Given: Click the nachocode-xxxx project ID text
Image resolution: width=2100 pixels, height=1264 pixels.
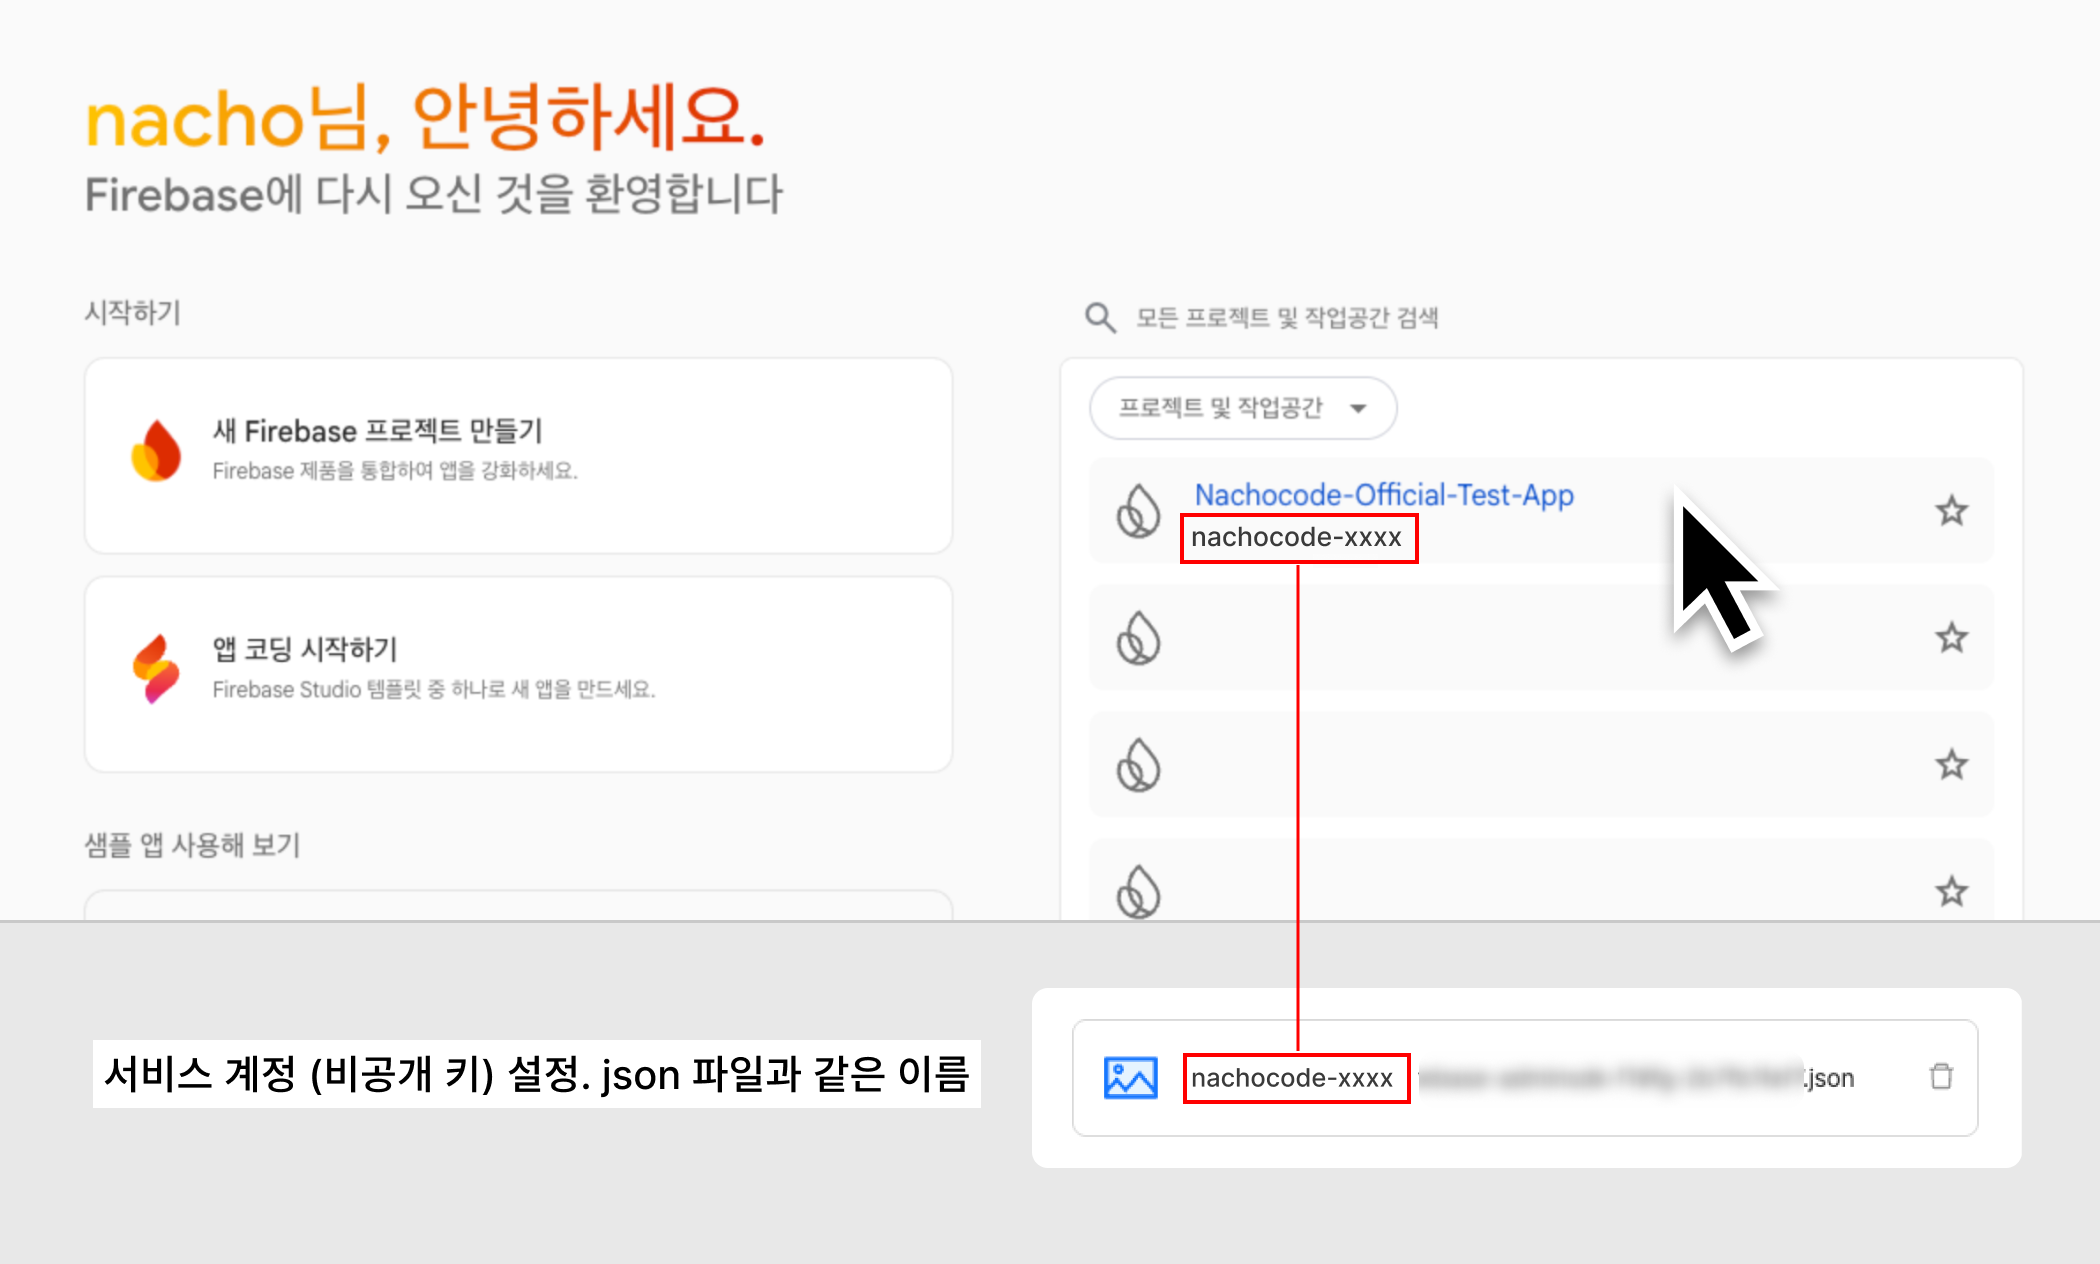Looking at the screenshot, I should (1296, 538).
